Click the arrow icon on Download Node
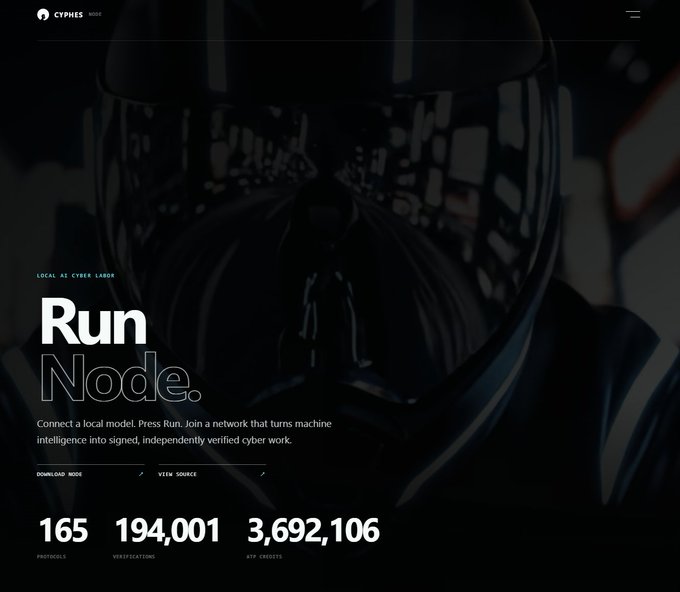The height and width of the screenshot is (592, 680). [141, 474]
